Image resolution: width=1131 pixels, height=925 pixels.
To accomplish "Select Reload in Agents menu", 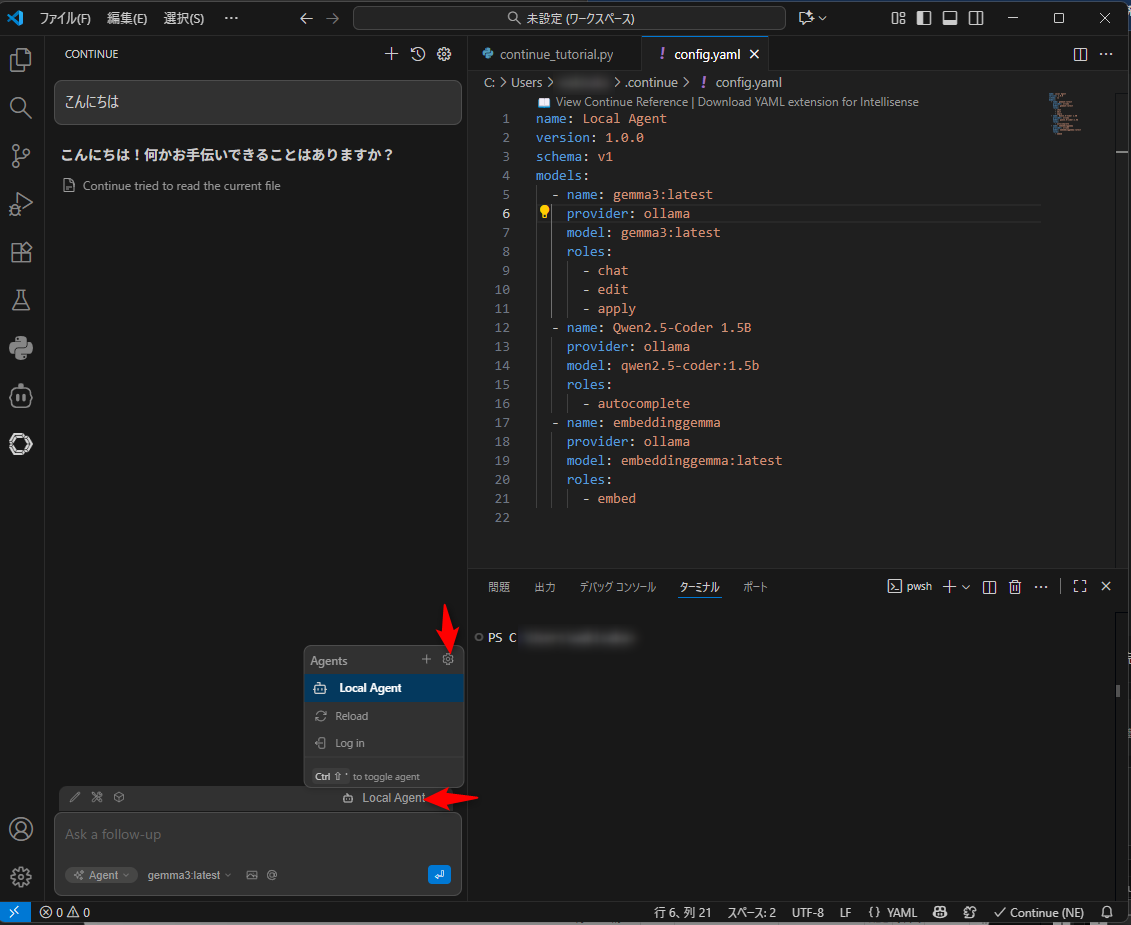I will 351,716.
